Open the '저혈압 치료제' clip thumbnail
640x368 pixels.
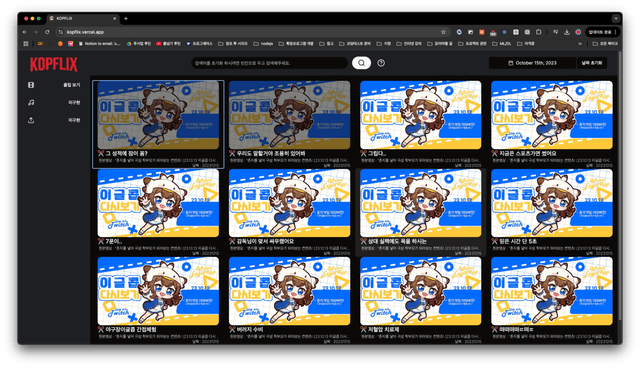pos(420,291)
